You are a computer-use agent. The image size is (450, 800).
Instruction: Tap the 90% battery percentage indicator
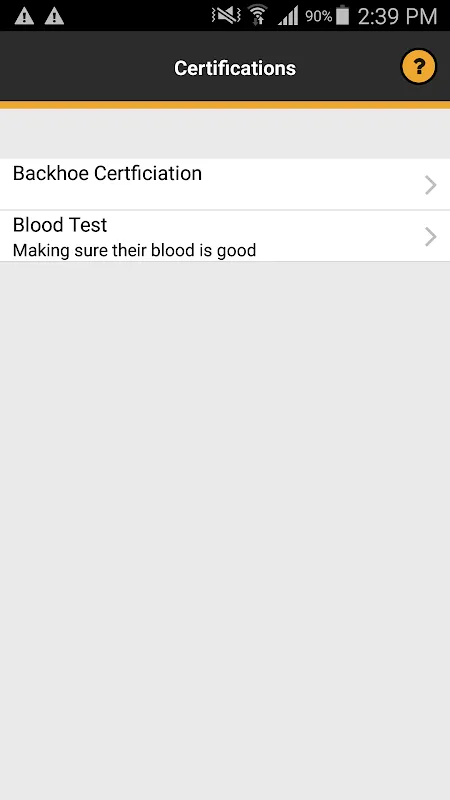319,16
